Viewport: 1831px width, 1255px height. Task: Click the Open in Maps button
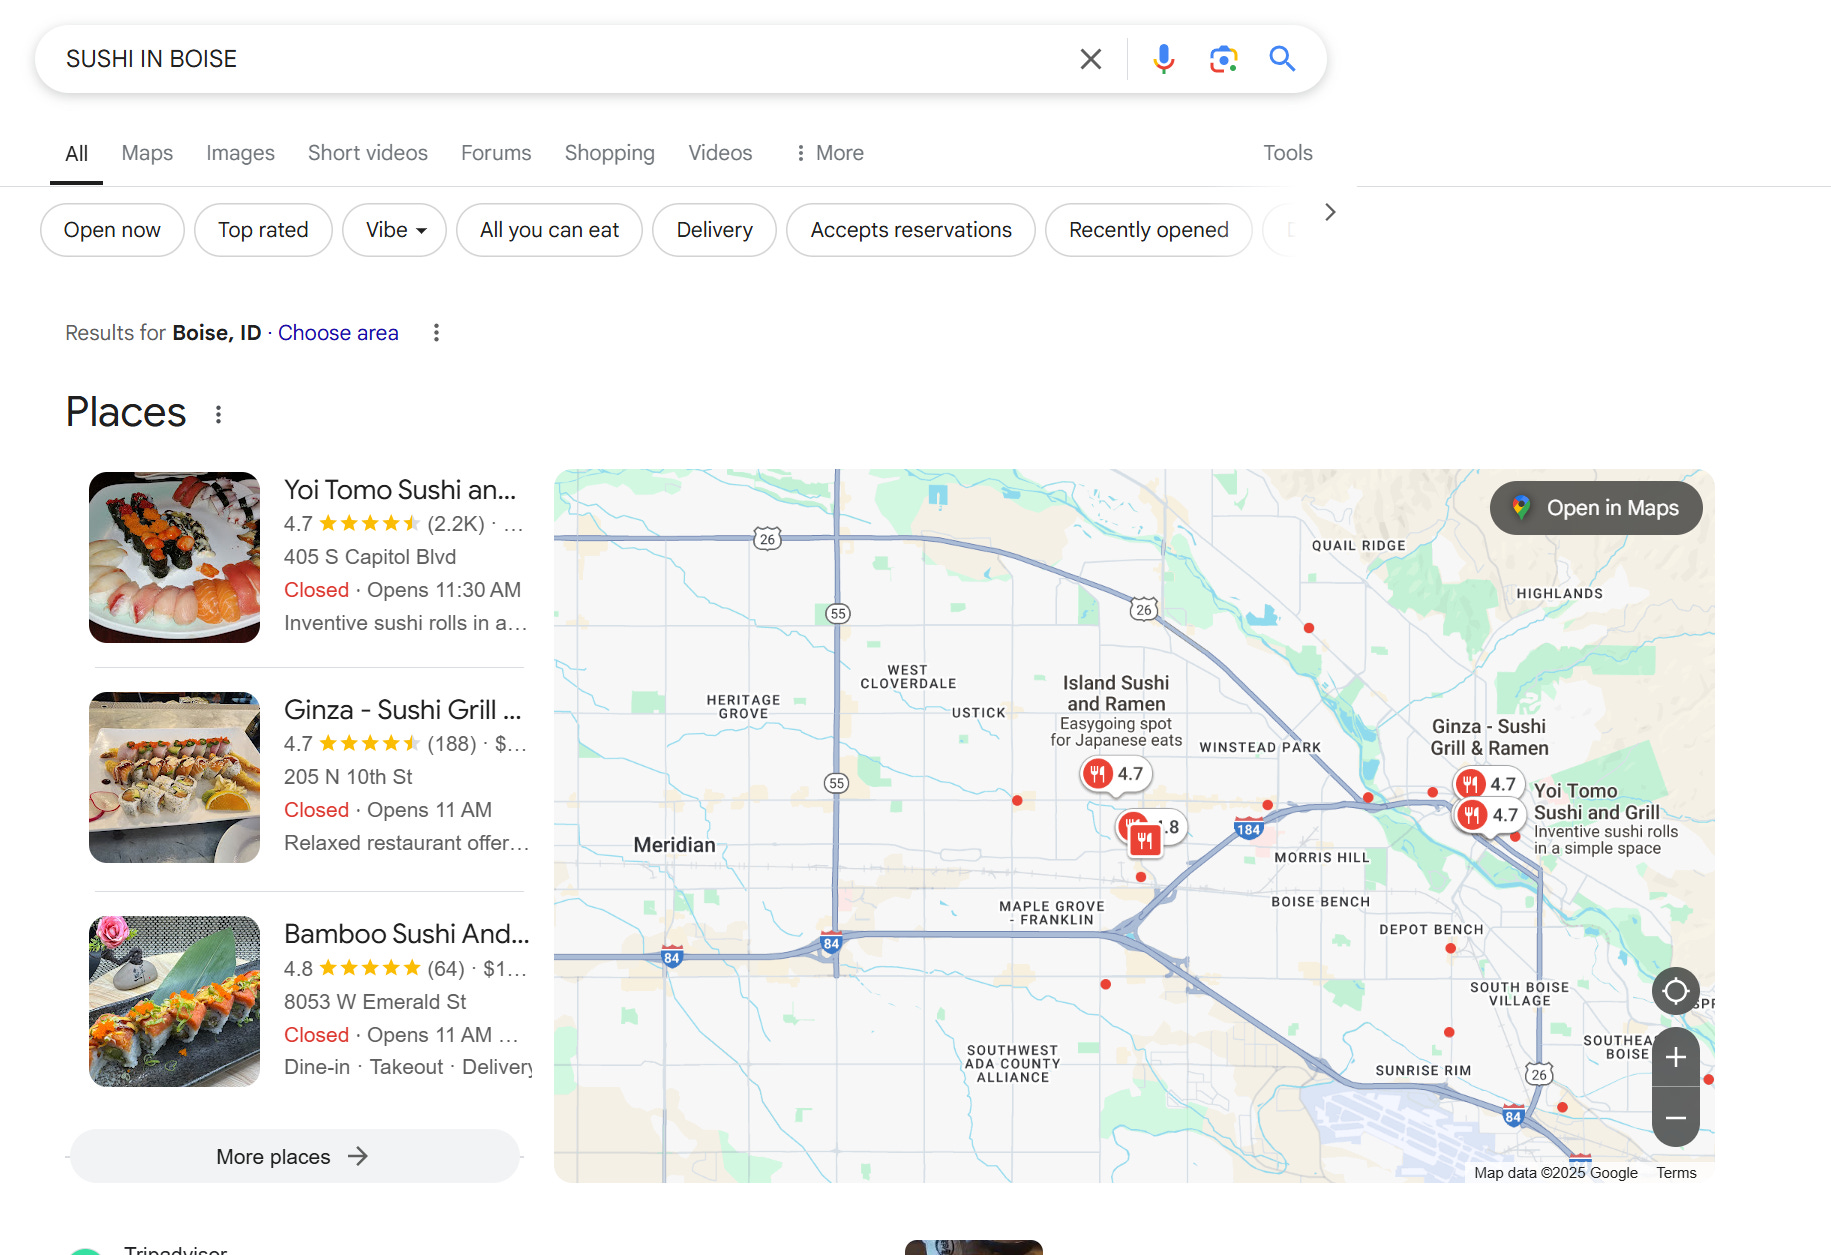tap(1596, 508)
